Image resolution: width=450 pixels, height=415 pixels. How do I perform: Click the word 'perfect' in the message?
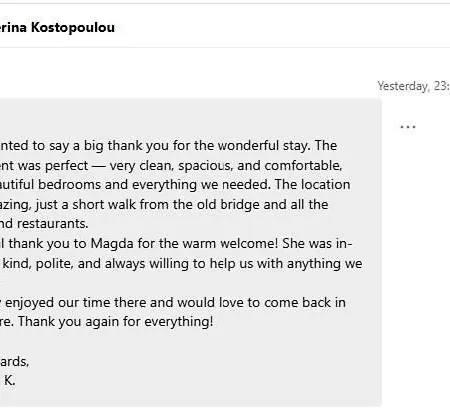coord(67,166)
